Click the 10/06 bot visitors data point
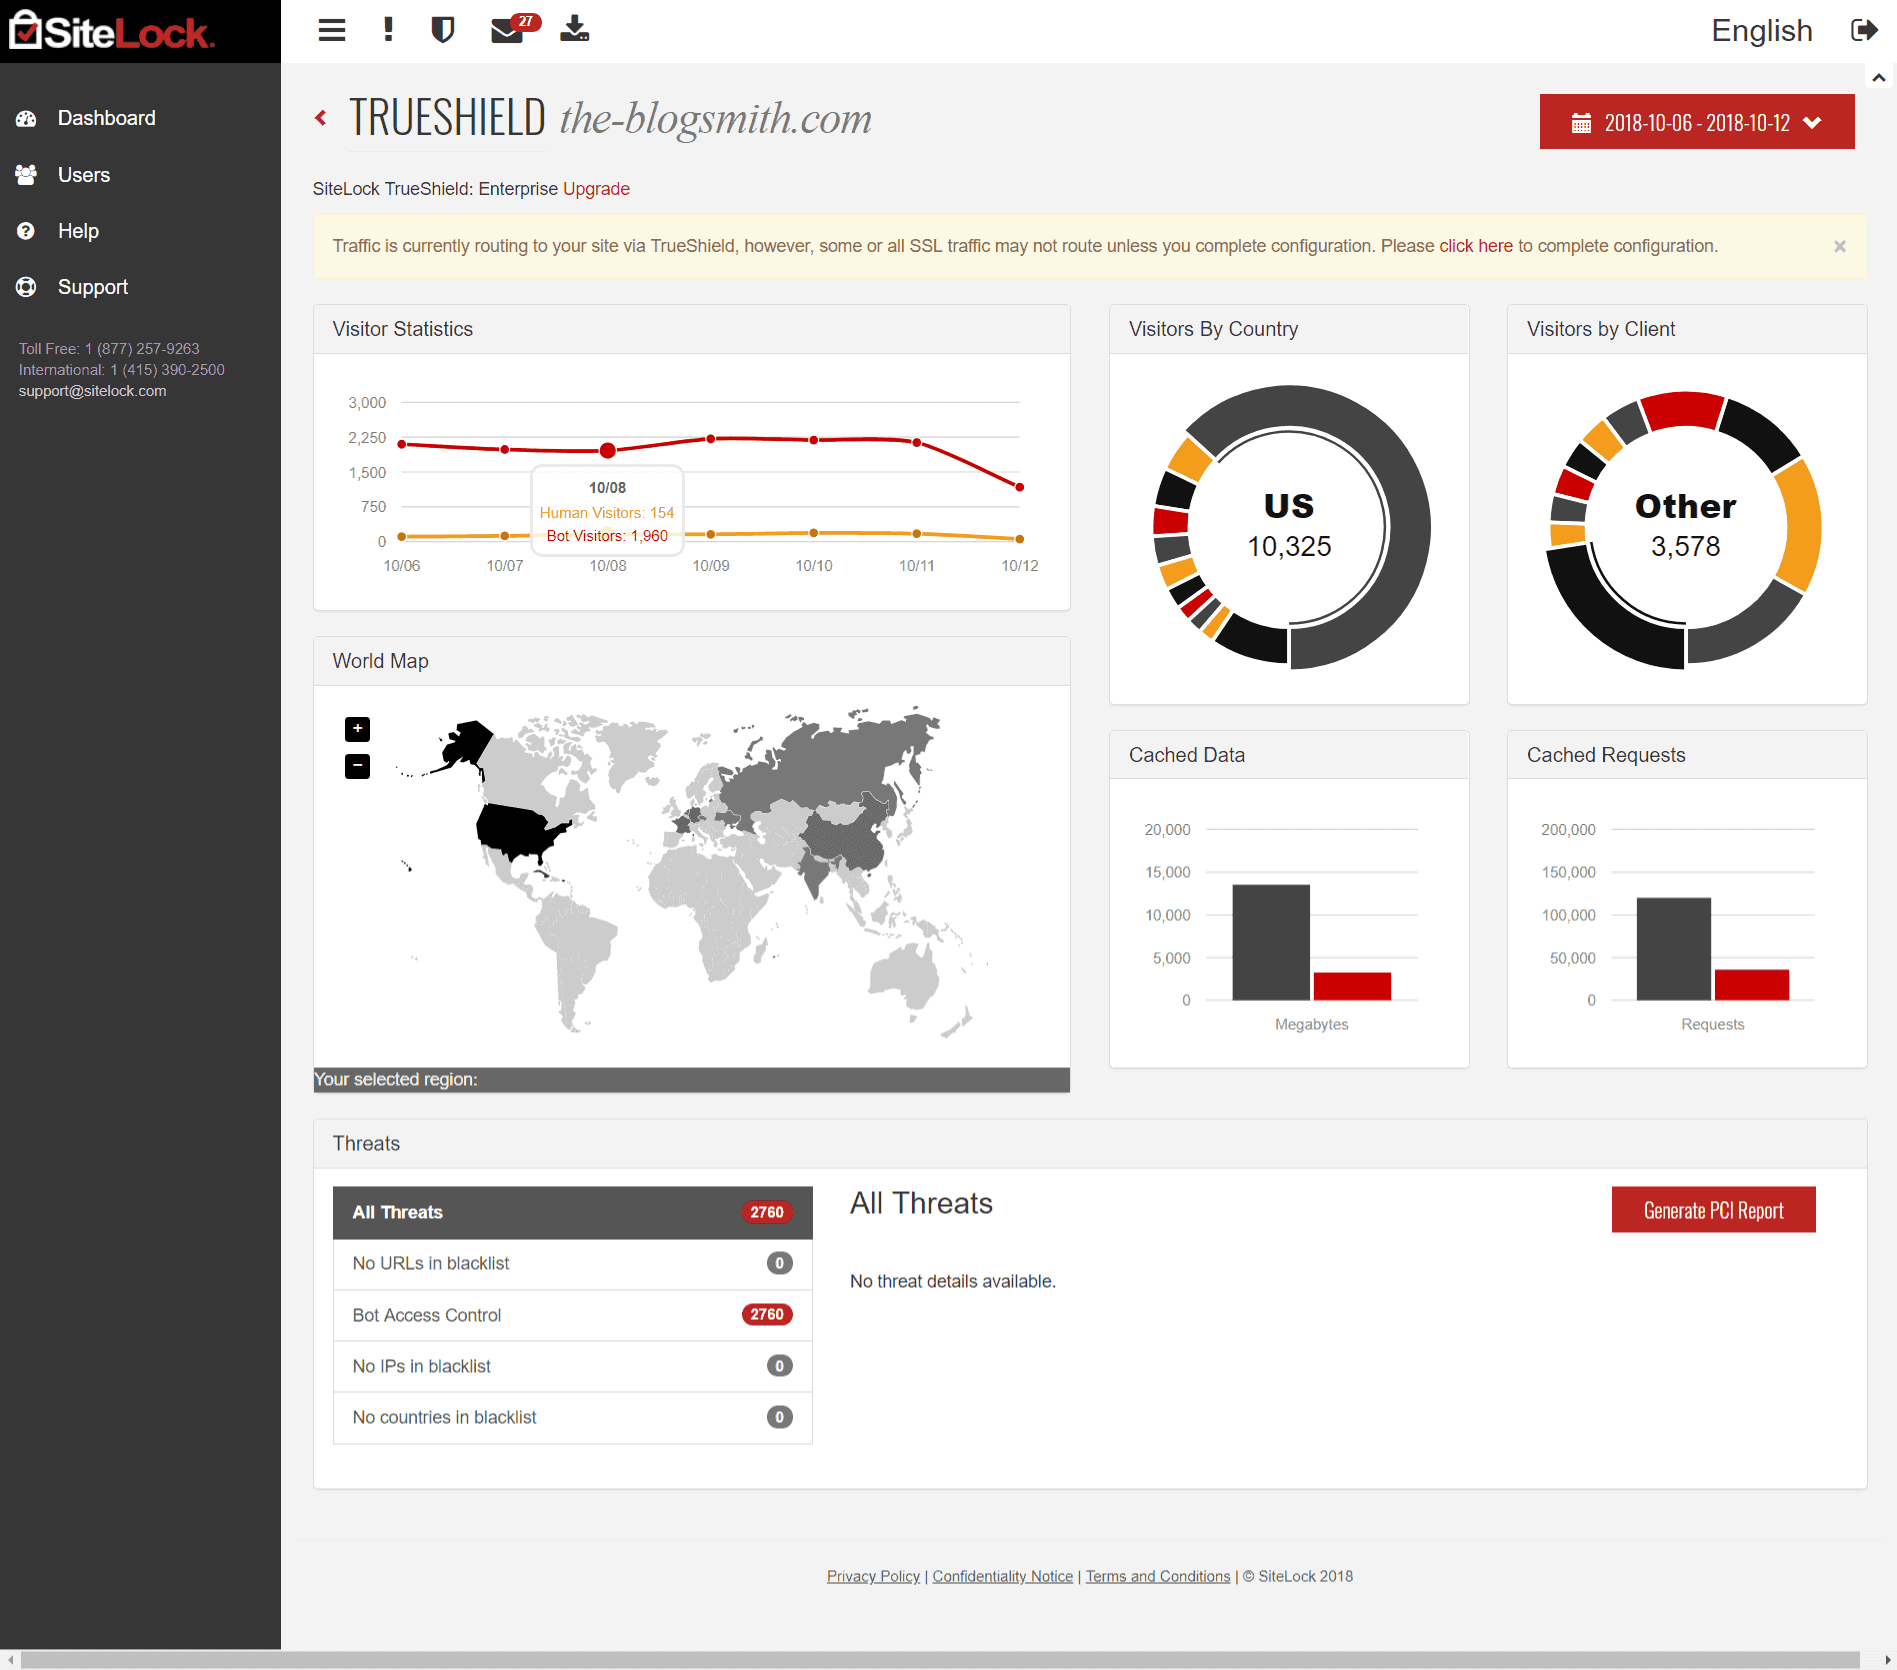 click(x=402, y=444)
